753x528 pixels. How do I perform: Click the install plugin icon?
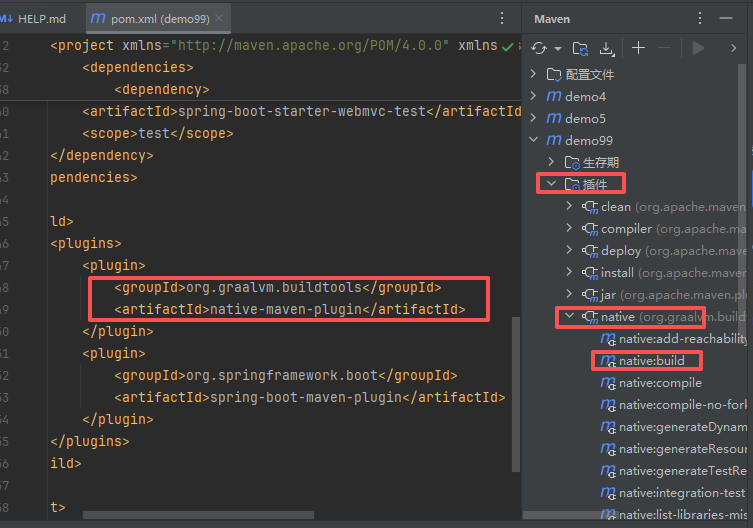point(590,273)
